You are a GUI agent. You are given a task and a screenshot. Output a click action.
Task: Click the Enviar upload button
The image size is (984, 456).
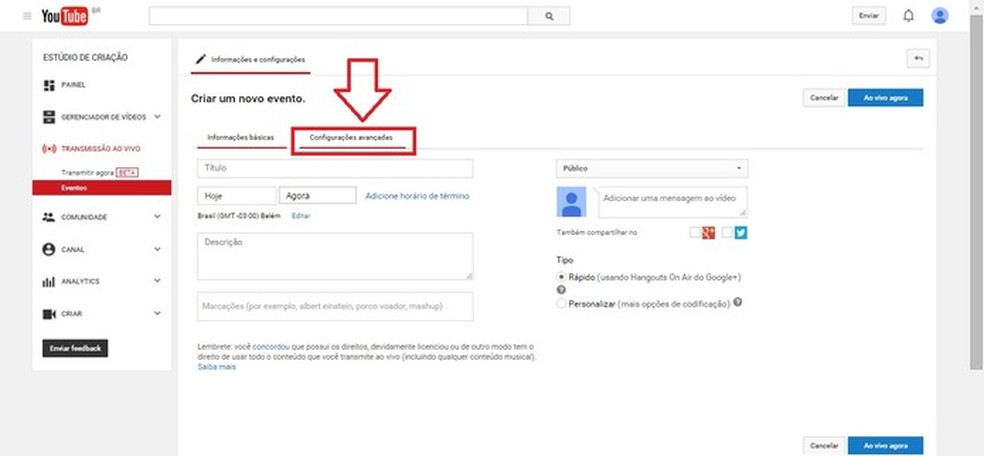tap(869, 16)
